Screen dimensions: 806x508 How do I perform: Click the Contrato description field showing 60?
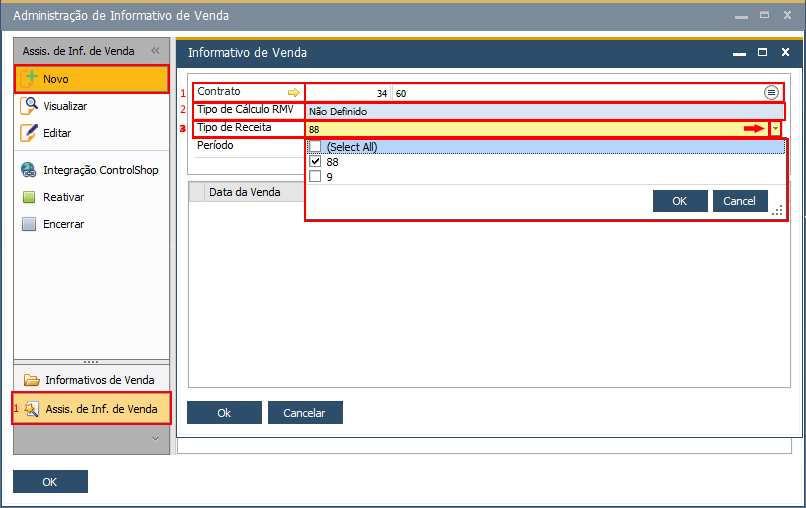[x=577, y=93]
